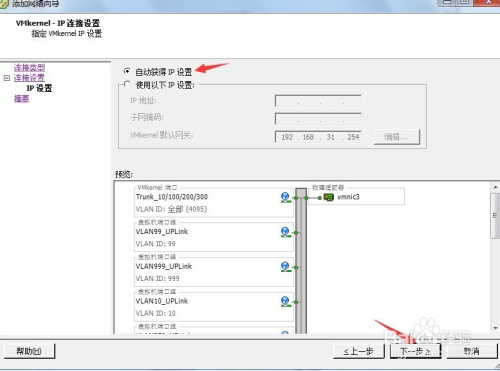Click the vmnic3 network adapter icon

point(329,197)
